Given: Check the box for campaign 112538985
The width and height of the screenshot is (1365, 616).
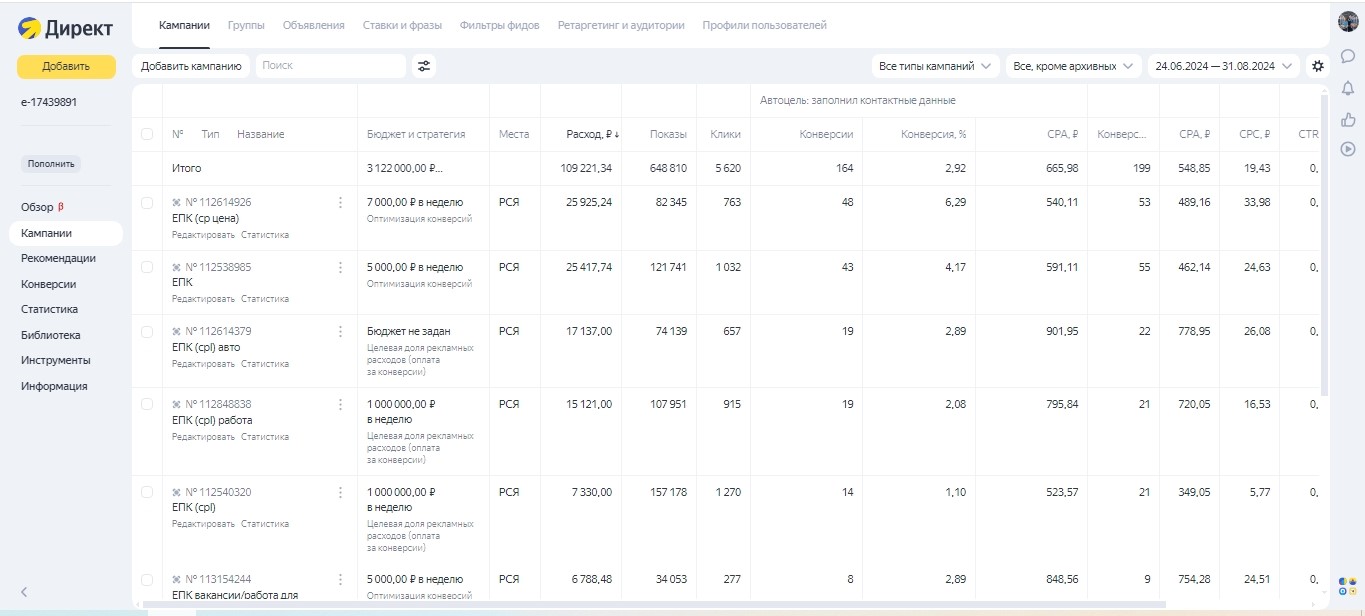Looking at the screenshot, I should click(147, 267).
